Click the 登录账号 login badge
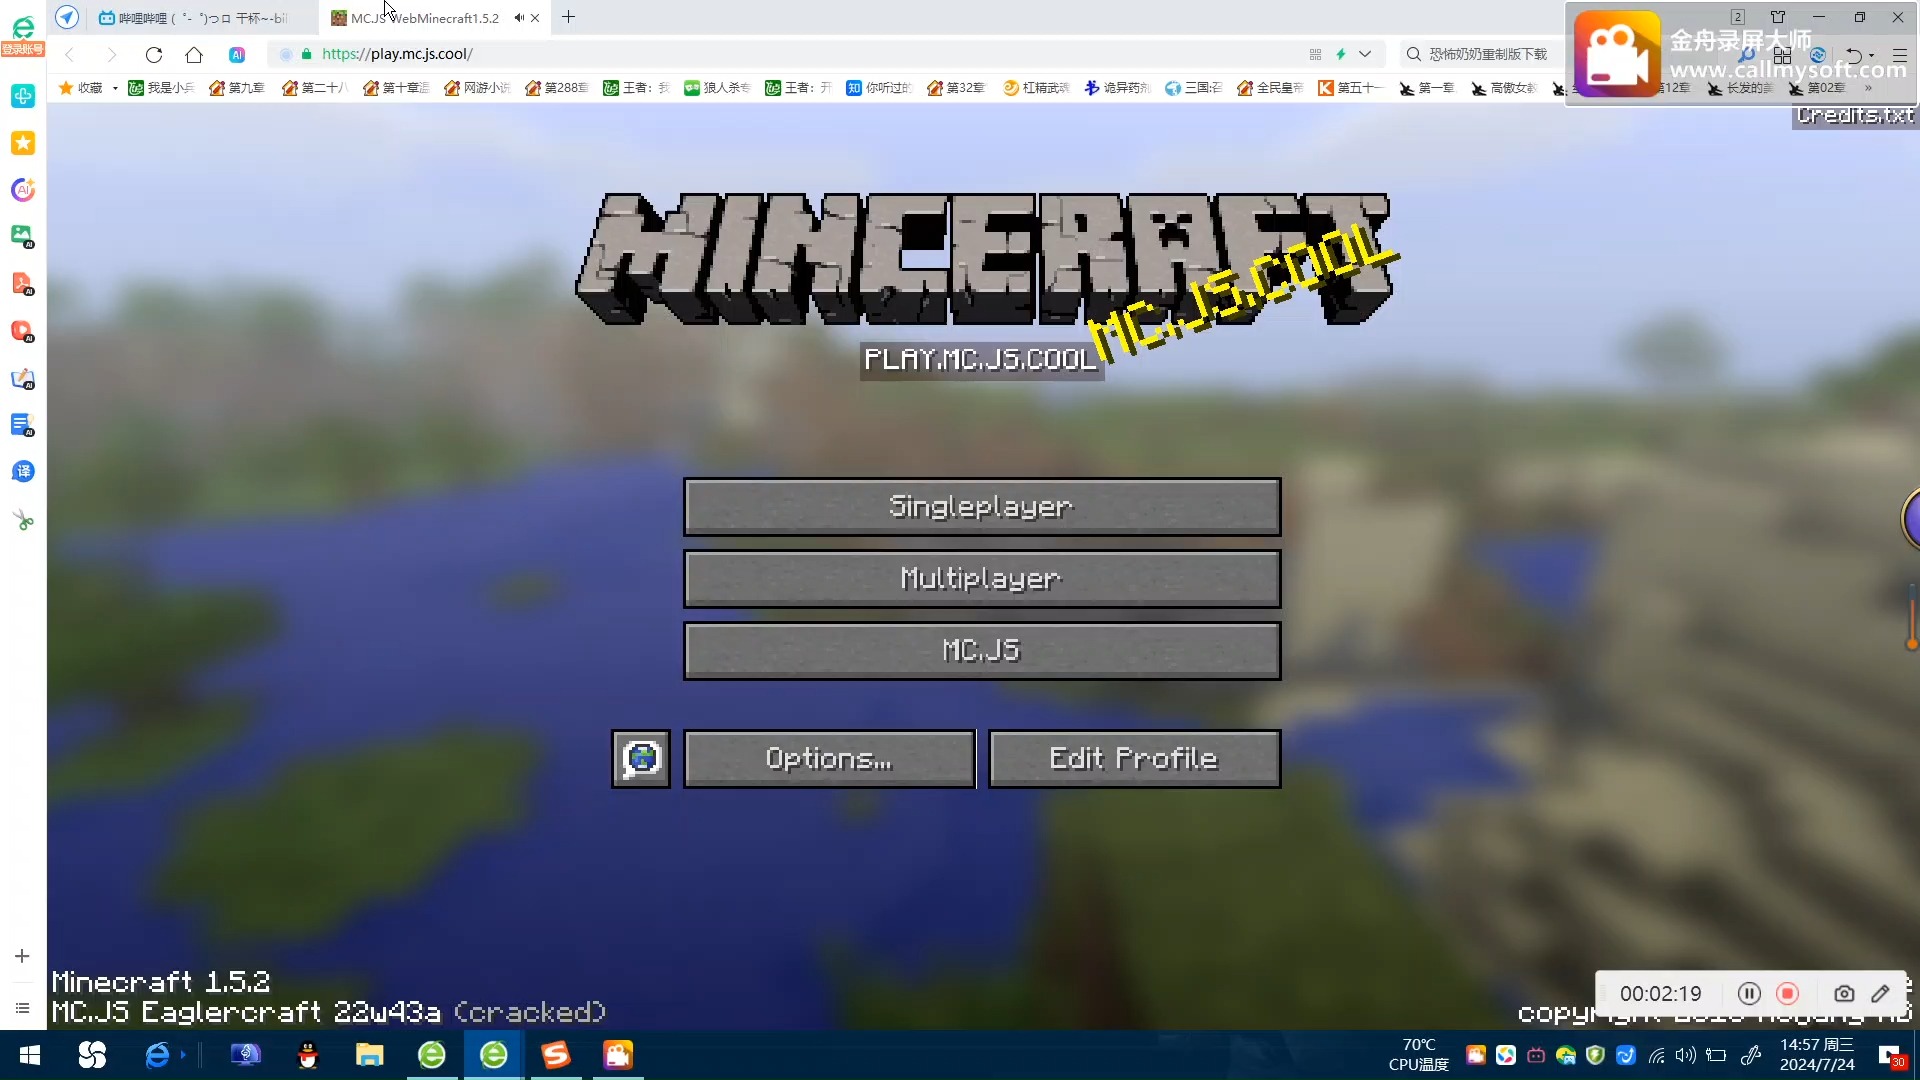The height and width of the screenshot is (1080, 1920). (23, 49)
